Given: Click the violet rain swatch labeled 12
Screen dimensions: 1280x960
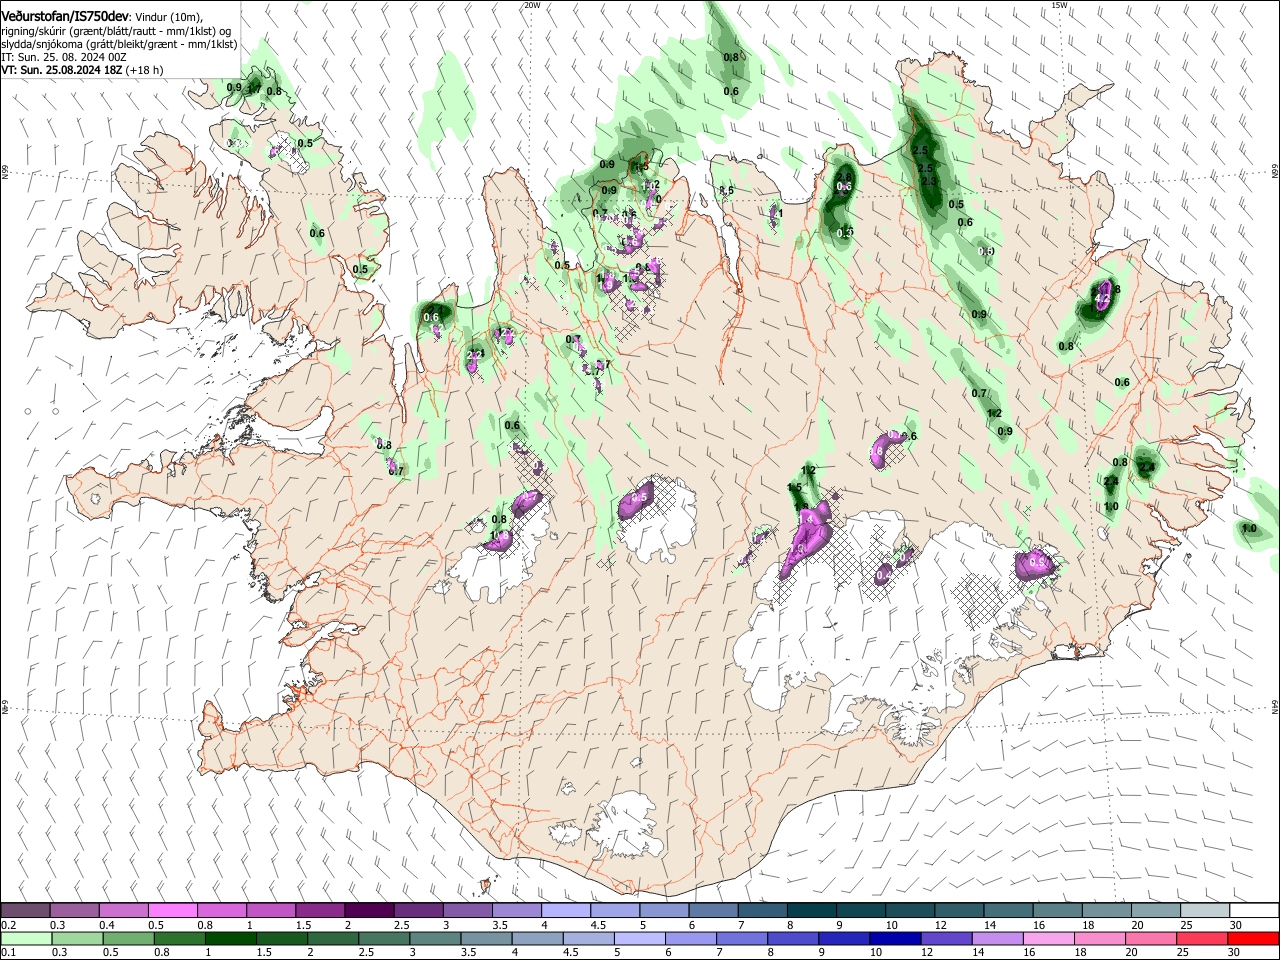Looking at the screenshot, I should 947,938.
